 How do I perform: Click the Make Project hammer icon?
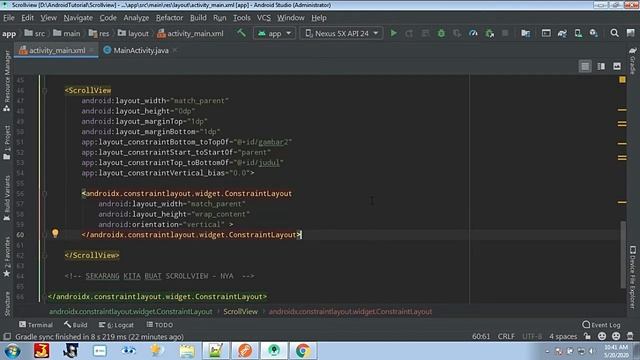pos(241,33)
